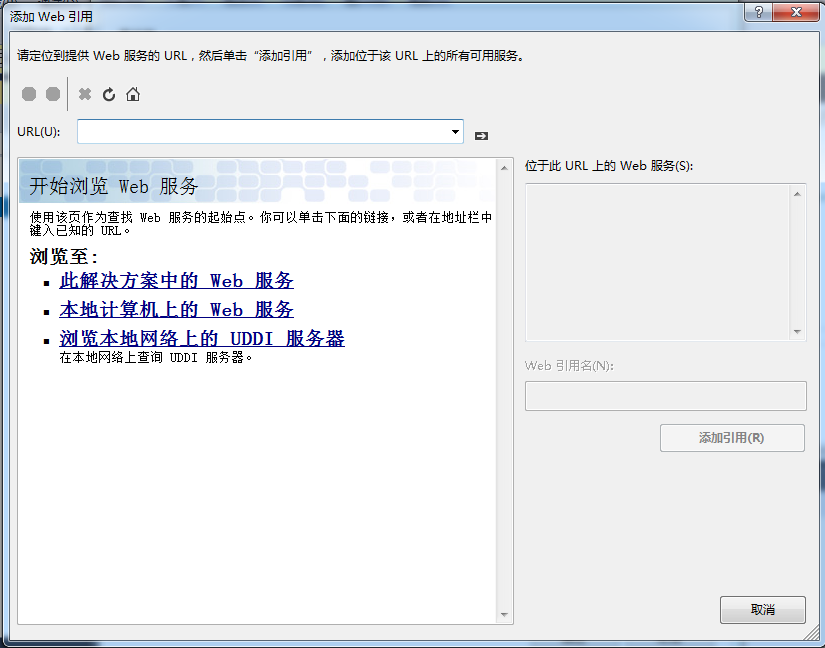Click the Back navigation icon

pos(29,94)
